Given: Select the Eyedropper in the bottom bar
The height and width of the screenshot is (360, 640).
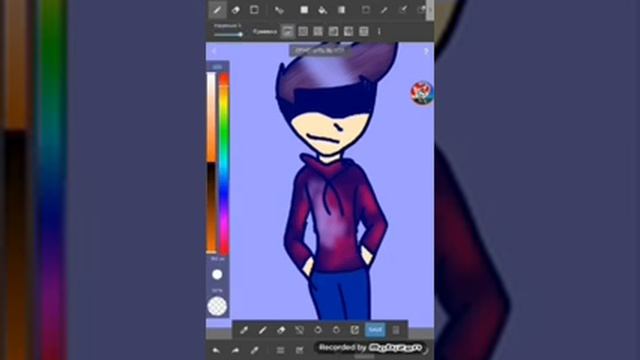Looking at the screenshot, I should 255,350.
